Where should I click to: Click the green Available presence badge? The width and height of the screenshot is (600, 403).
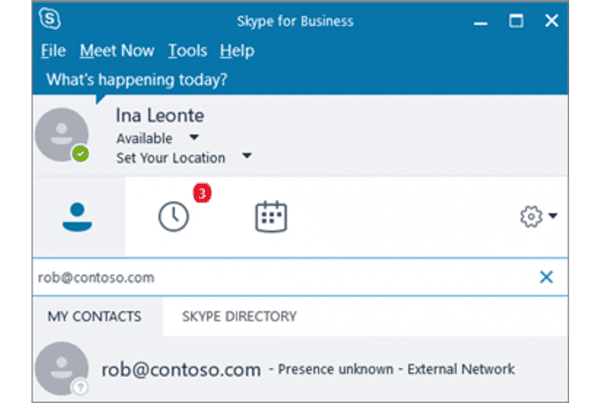click(x=80, y=154)
